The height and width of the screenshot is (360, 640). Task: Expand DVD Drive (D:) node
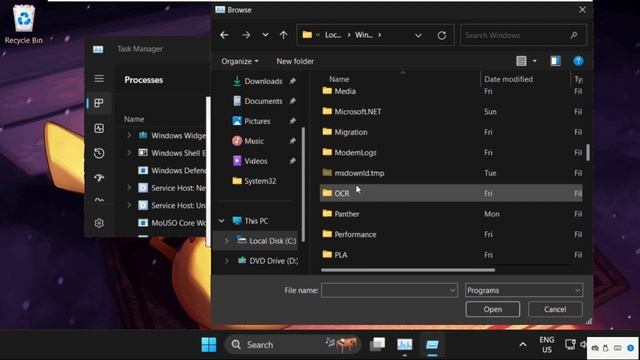pos(227,260)
